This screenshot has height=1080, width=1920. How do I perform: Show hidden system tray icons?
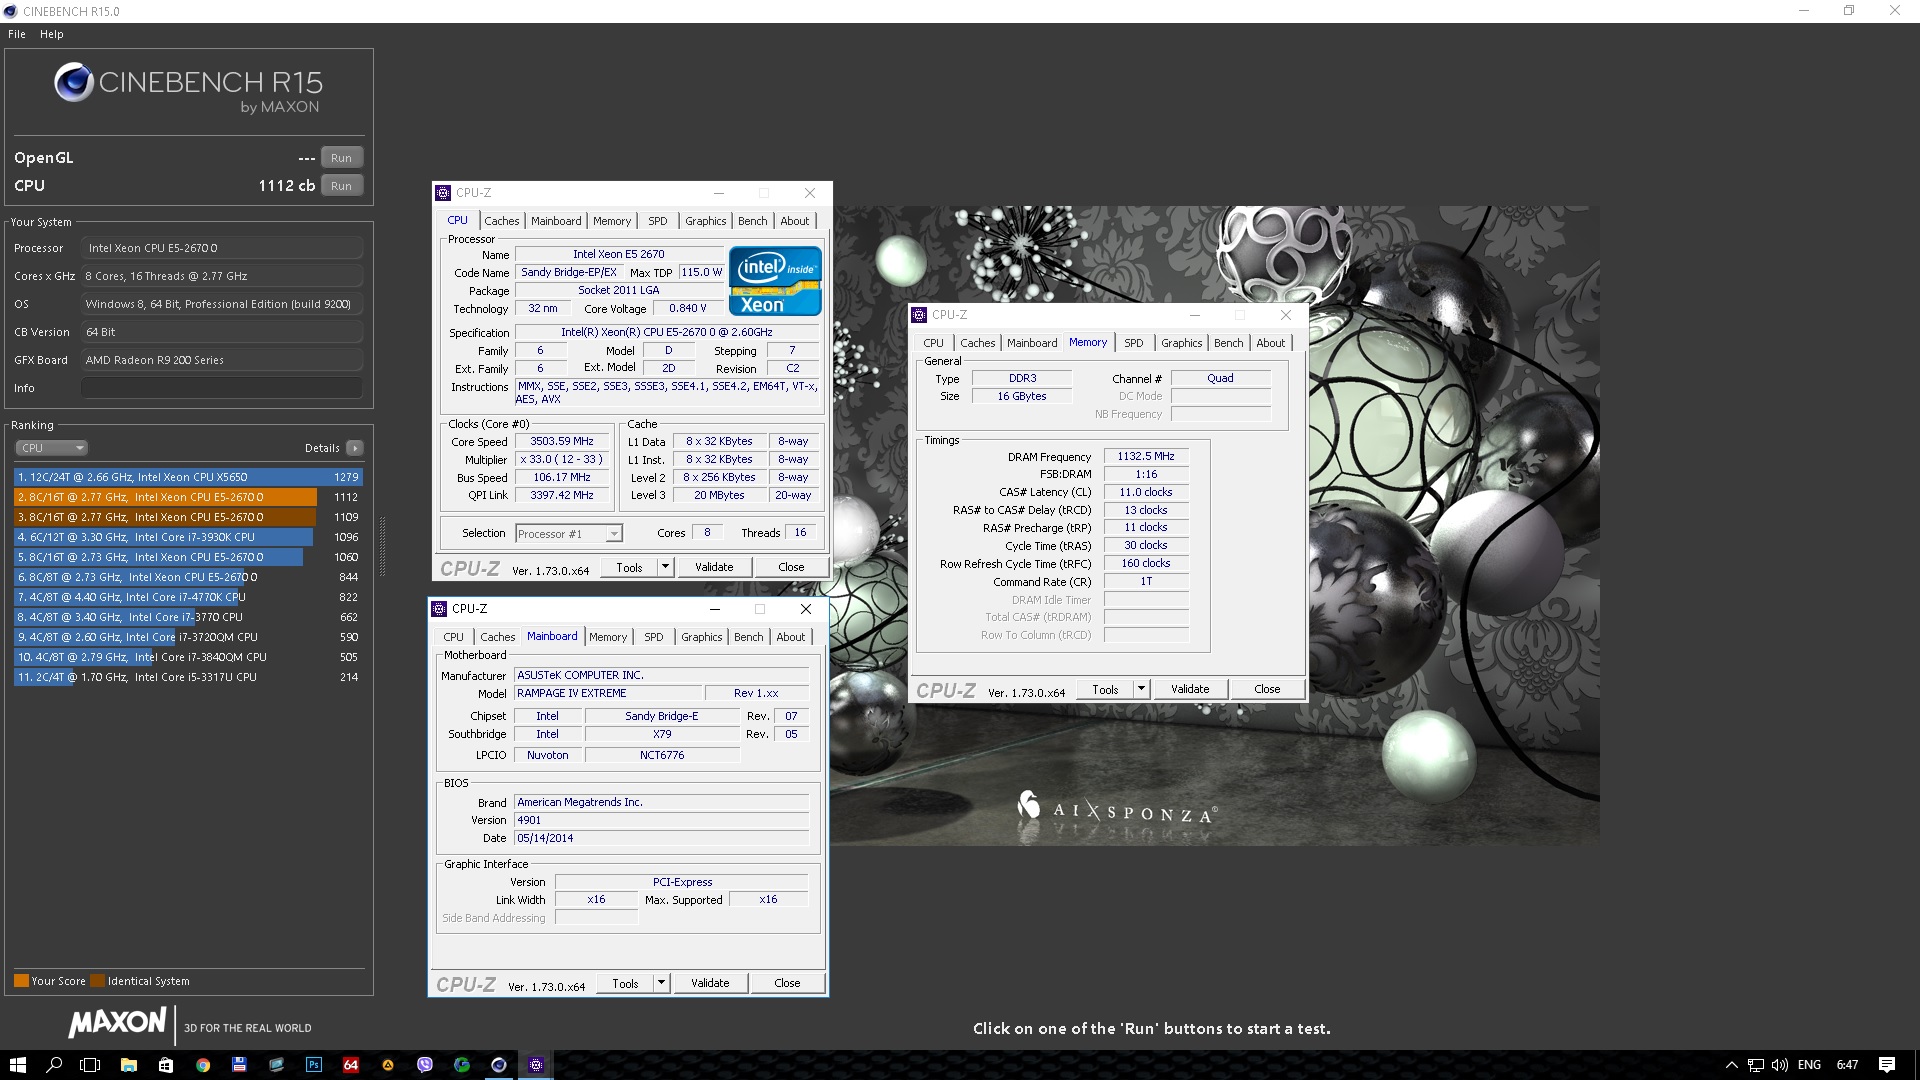click(1731, 1065)
